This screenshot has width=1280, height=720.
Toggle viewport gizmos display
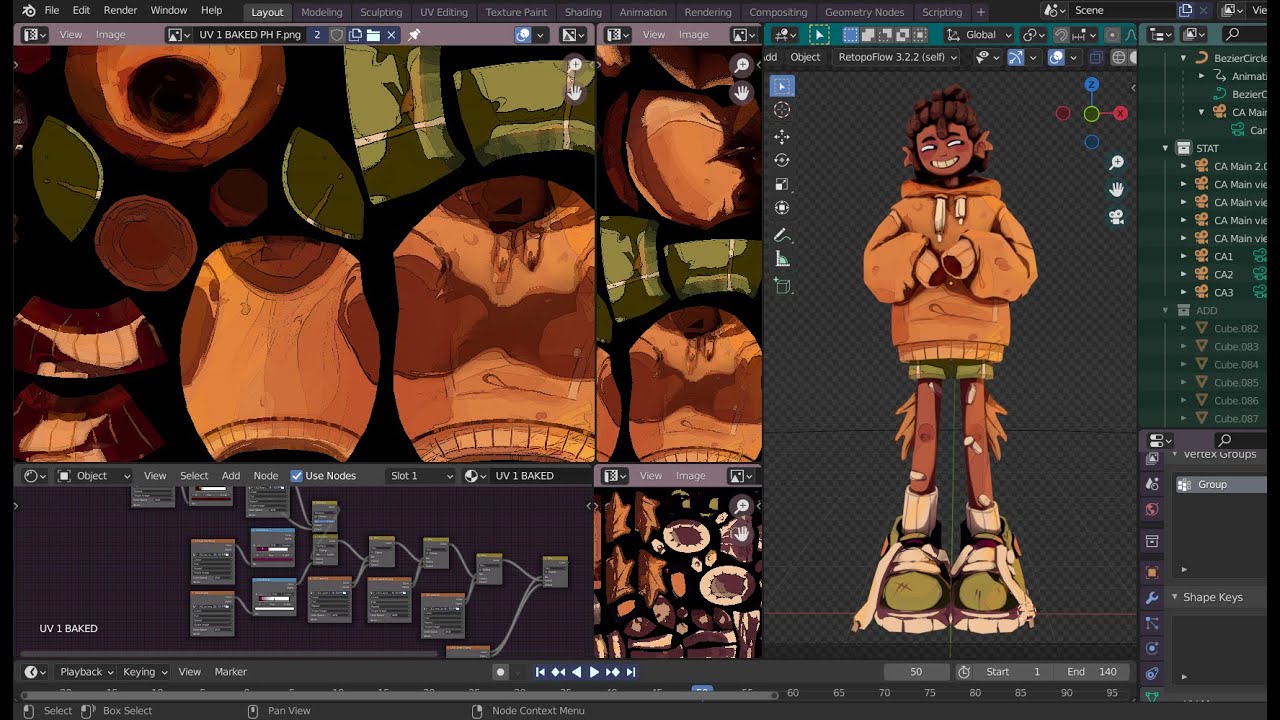(x=1015, y=57)
